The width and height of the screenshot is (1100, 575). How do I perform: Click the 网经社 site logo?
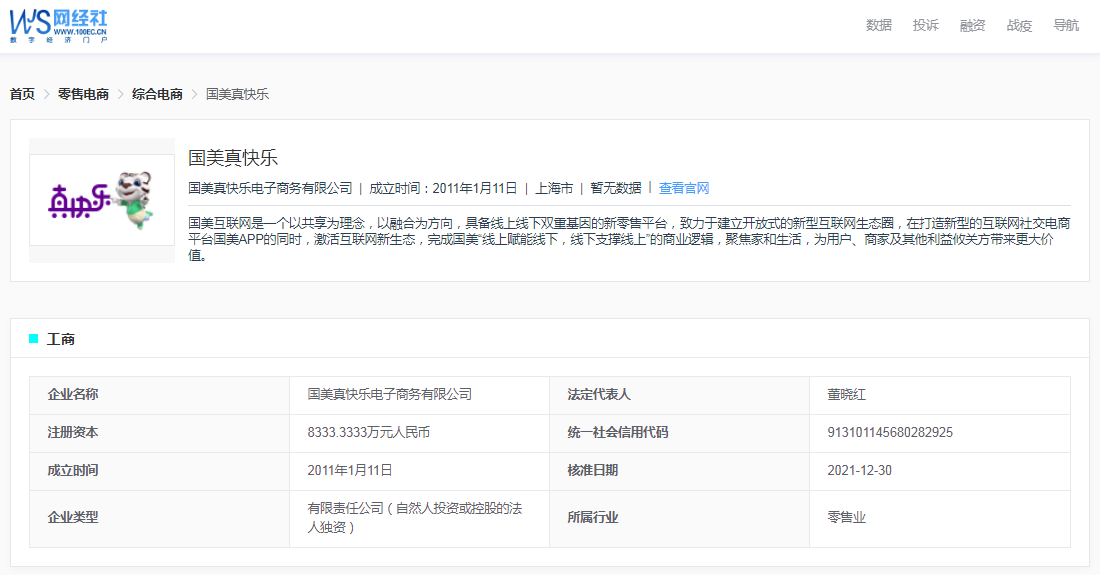tap(58, 25)
